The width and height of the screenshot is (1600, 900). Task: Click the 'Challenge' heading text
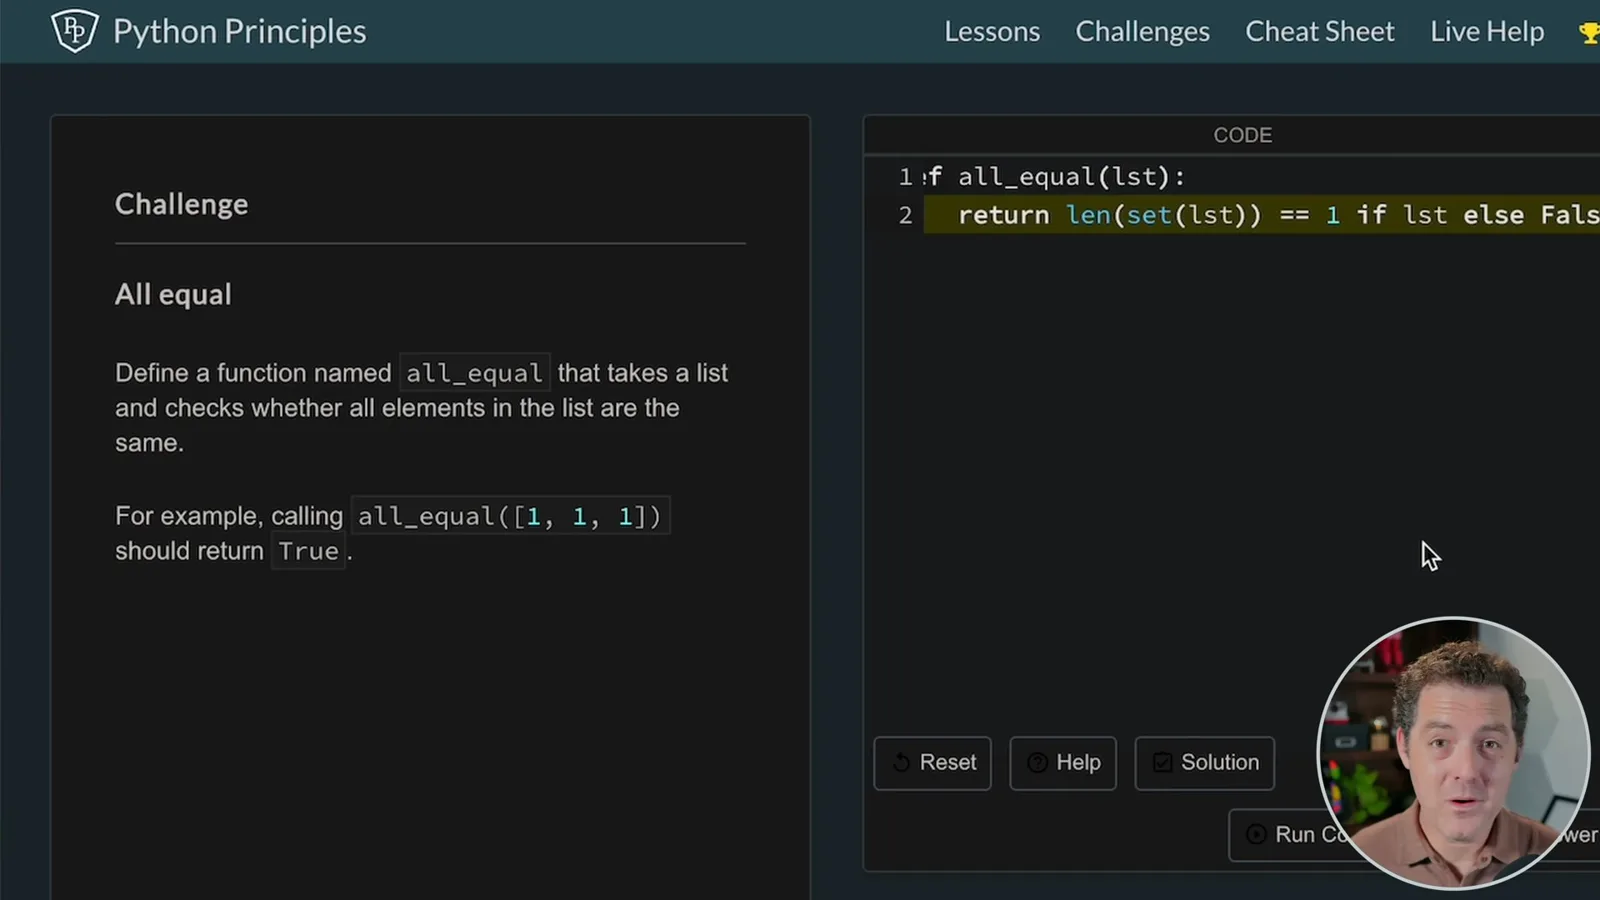click(181, 204)
